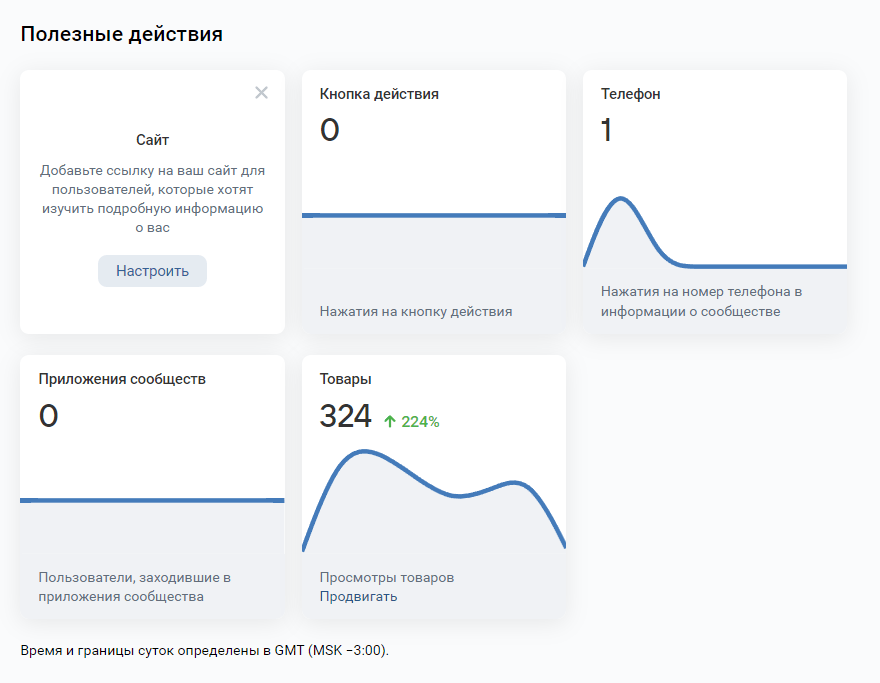Click the Просмотры товаров caption

click(x=386, y=577)
